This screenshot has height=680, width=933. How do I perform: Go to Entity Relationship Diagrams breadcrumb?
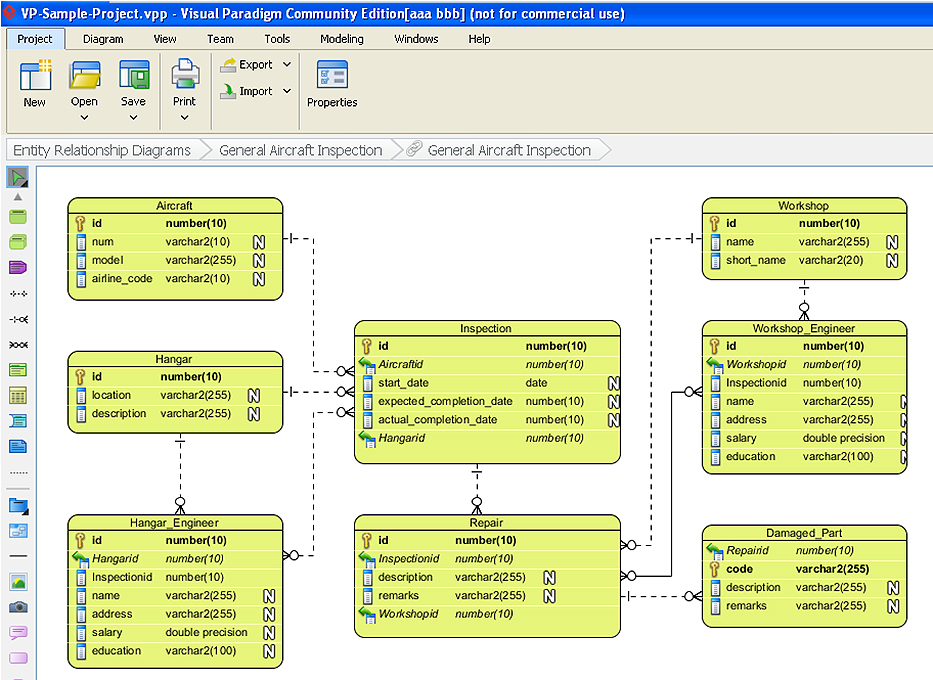[102, 150]
